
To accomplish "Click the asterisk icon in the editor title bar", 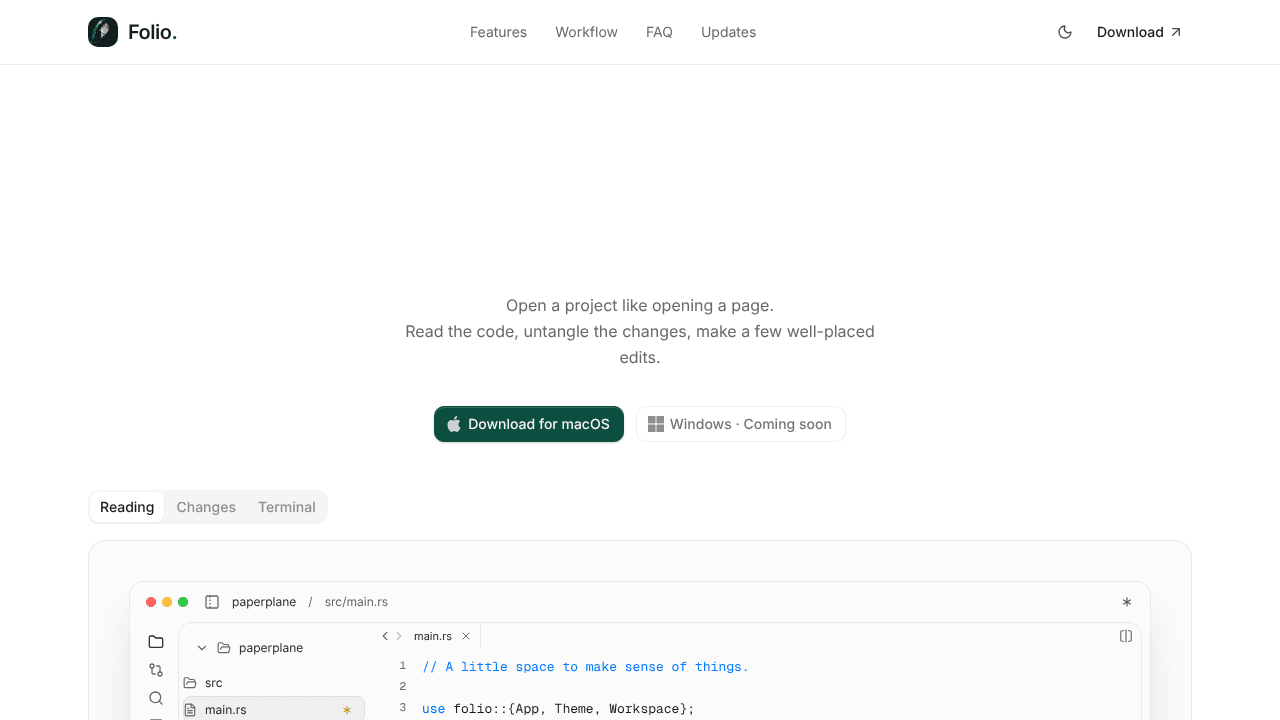I will (x=1127, y=602).
